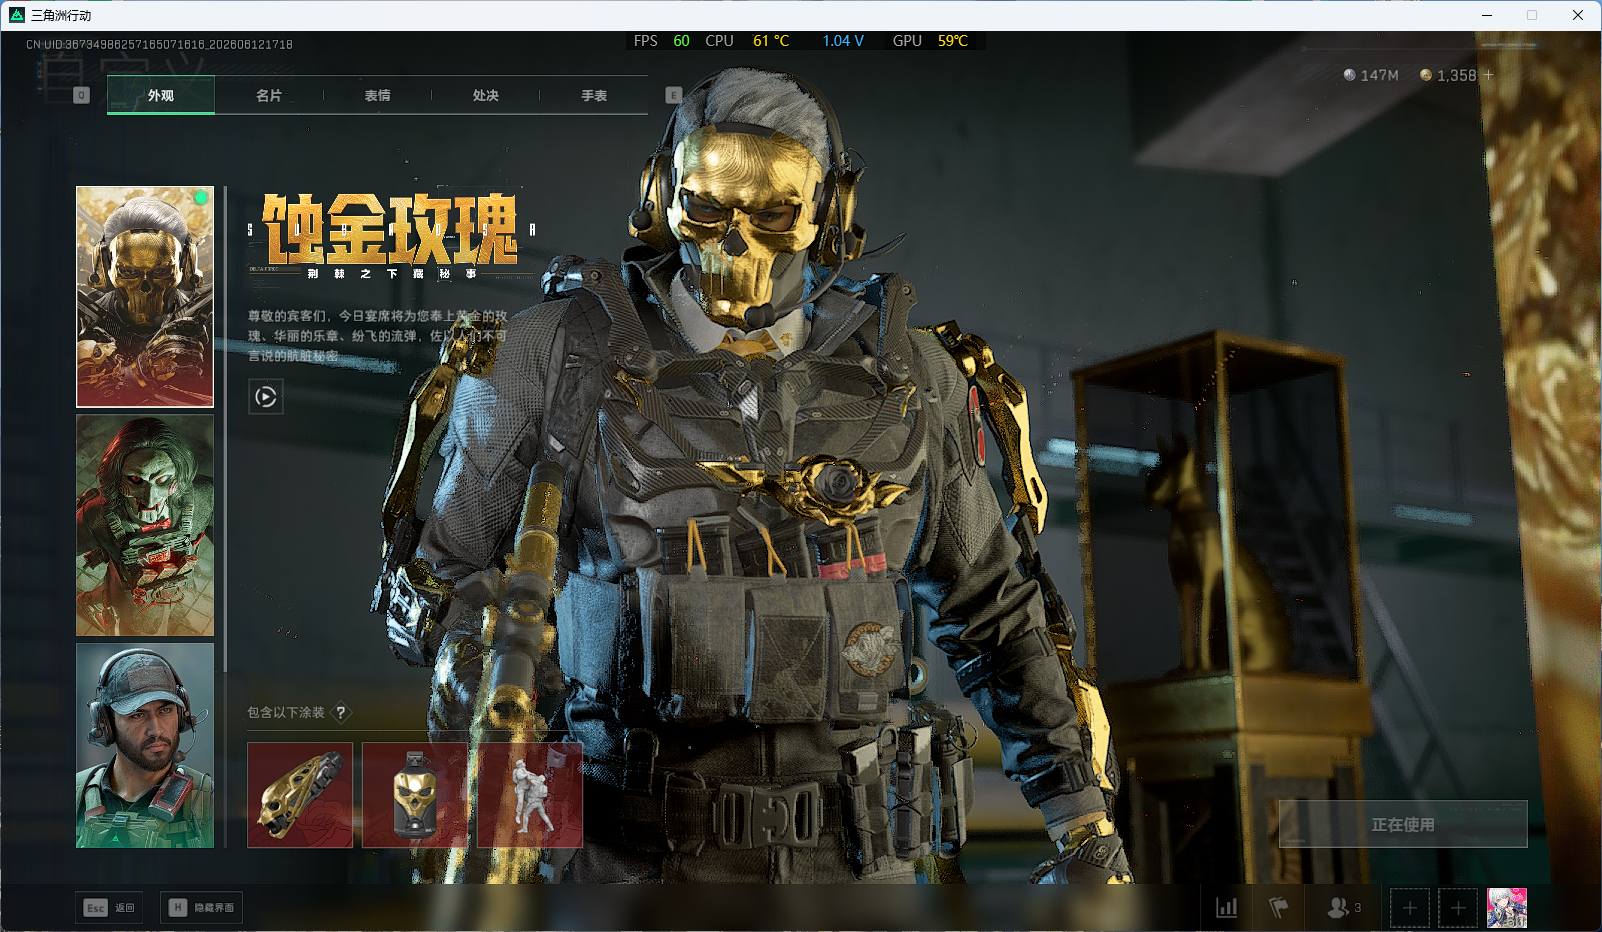Select the 处决 tab

(486, 95)
